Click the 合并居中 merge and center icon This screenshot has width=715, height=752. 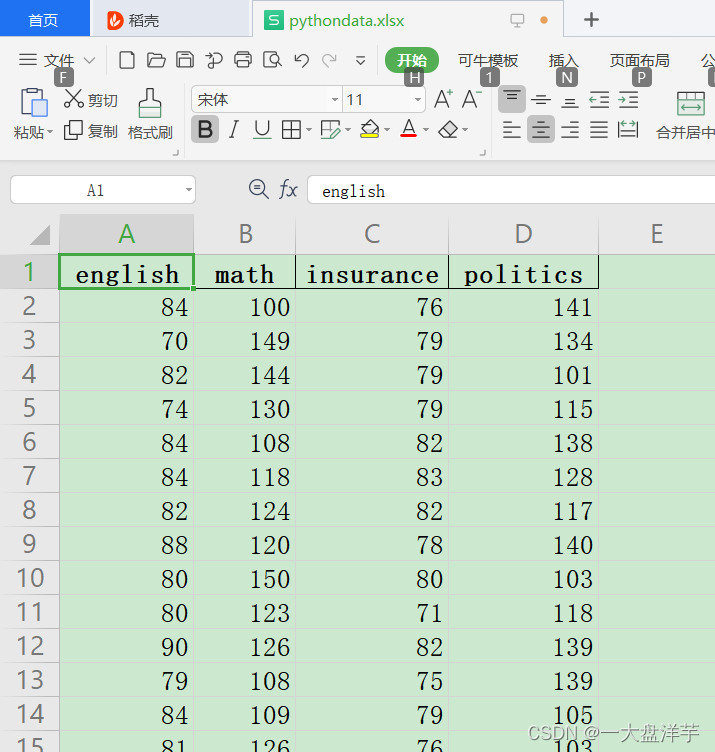click(x=691, y=103)
